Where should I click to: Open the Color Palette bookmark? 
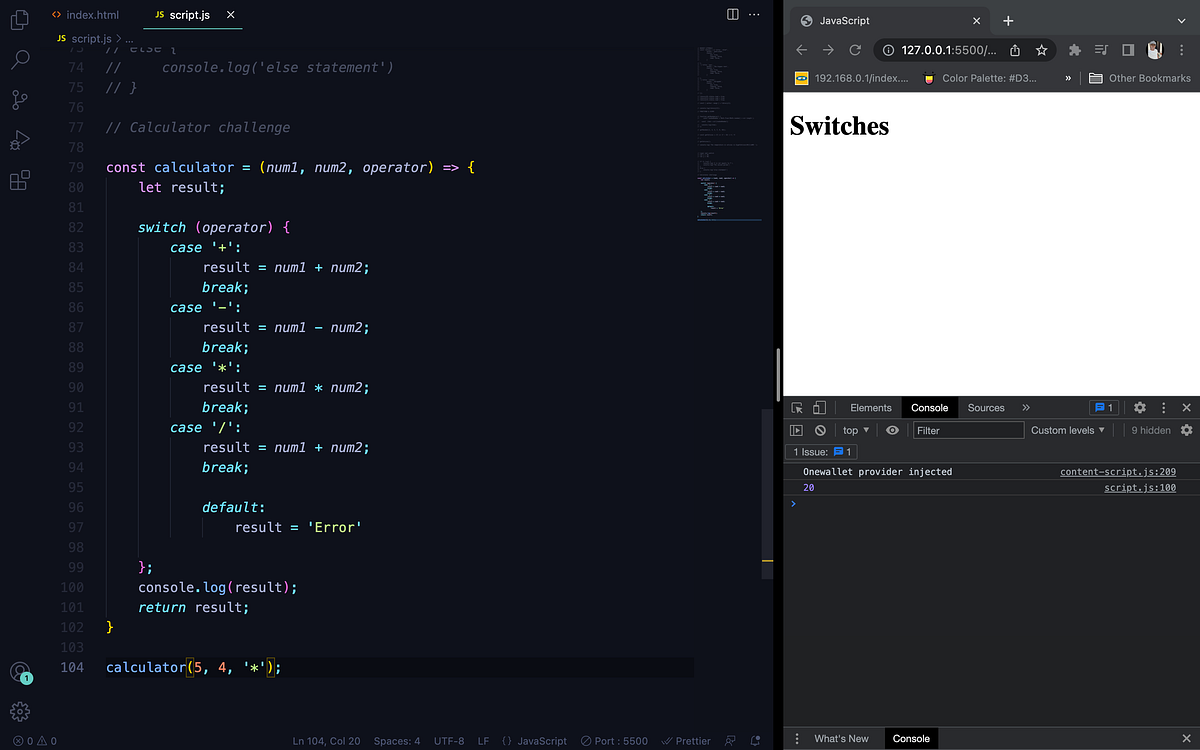click(979, 78)
